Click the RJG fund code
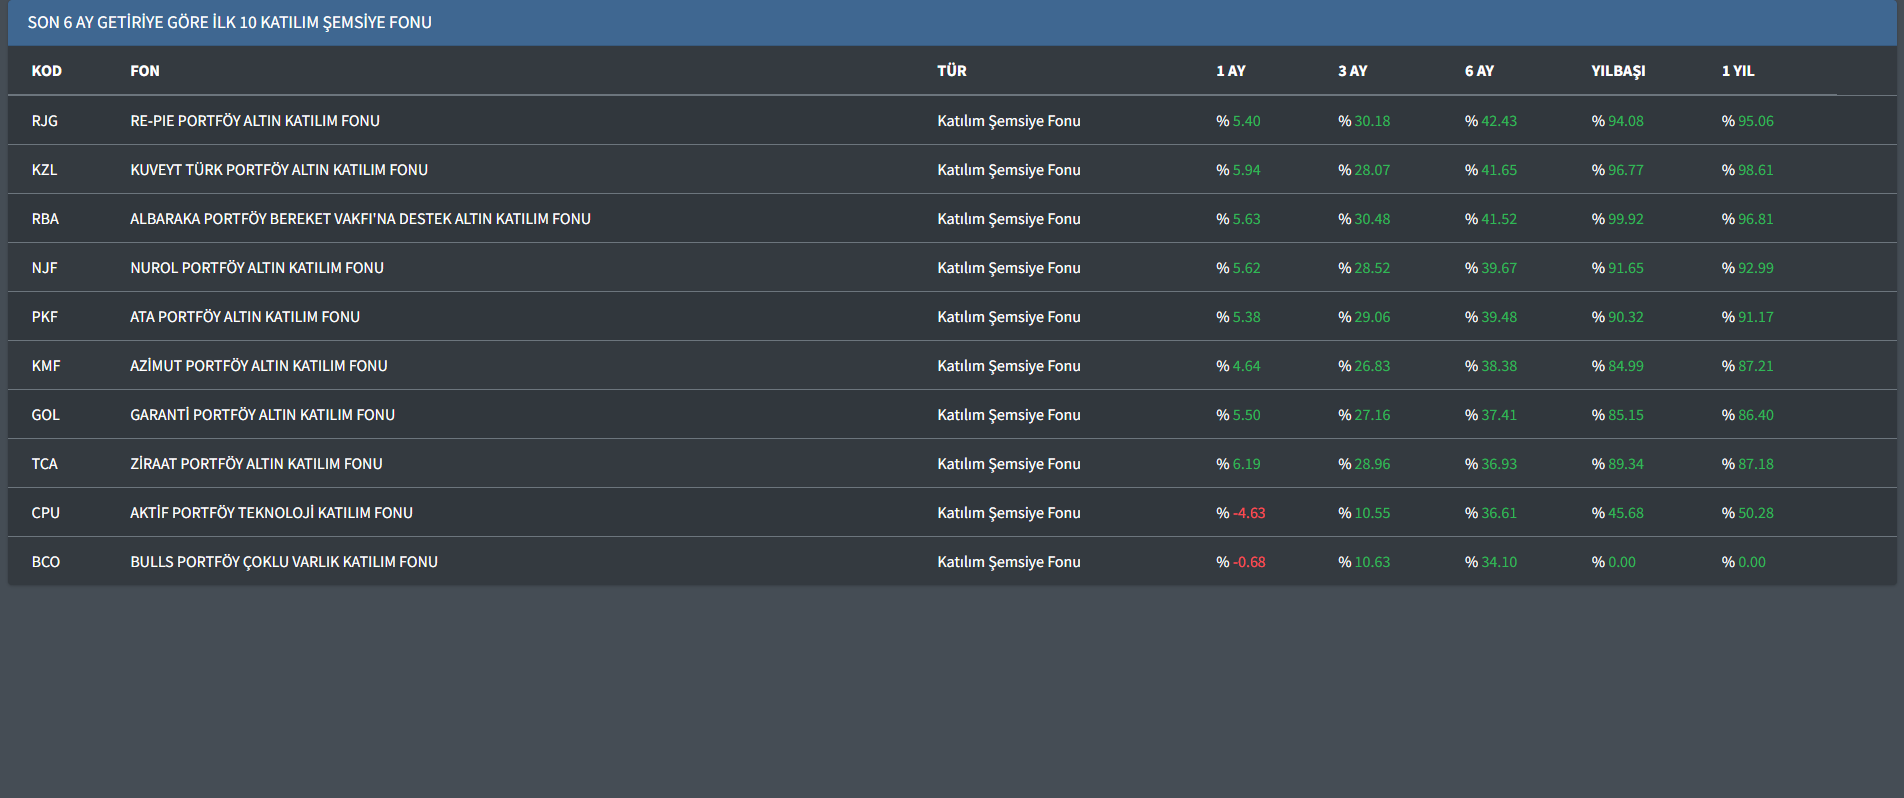 44,121
